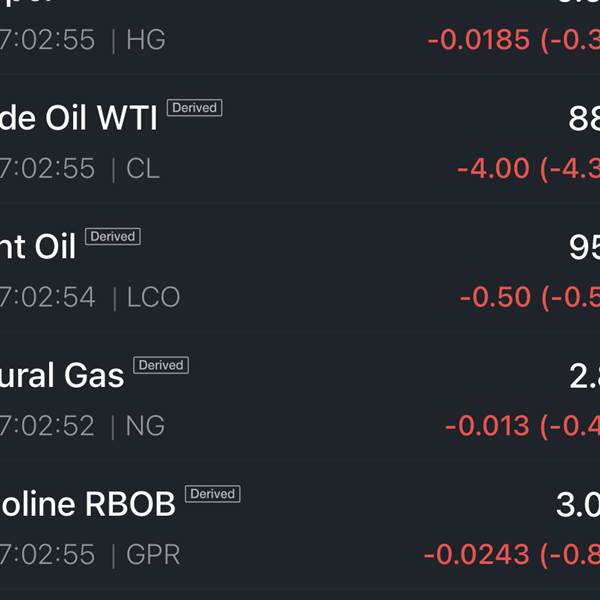600x600 pixels.
Task: Select the LCO ticker symbol
Action: coord(153,297)
